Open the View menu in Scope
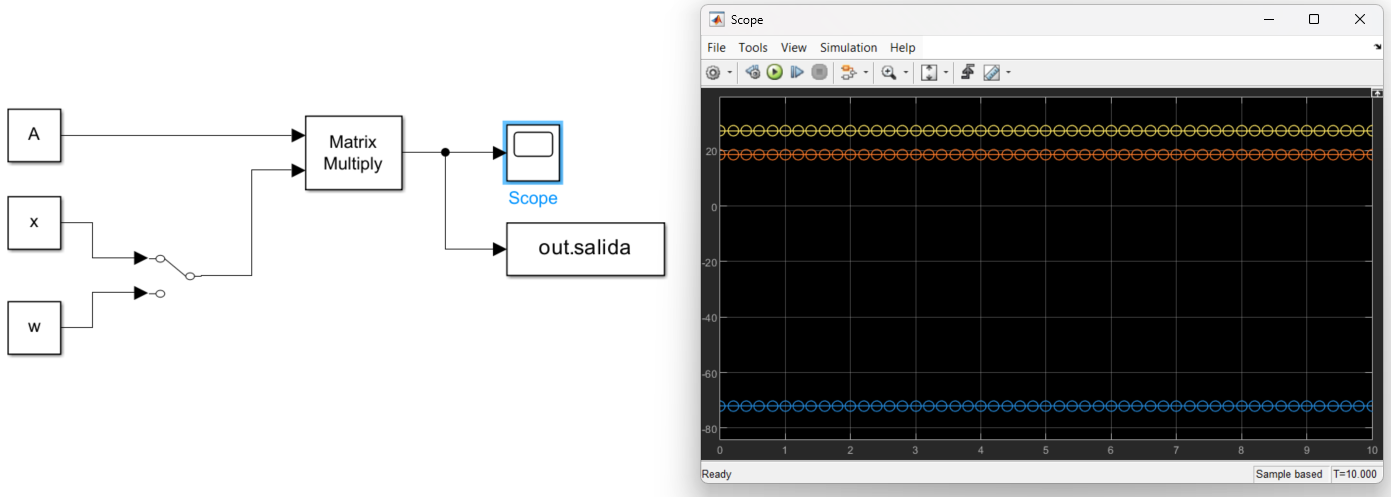This screenshot has height=497, width=1391. point(793,48)
